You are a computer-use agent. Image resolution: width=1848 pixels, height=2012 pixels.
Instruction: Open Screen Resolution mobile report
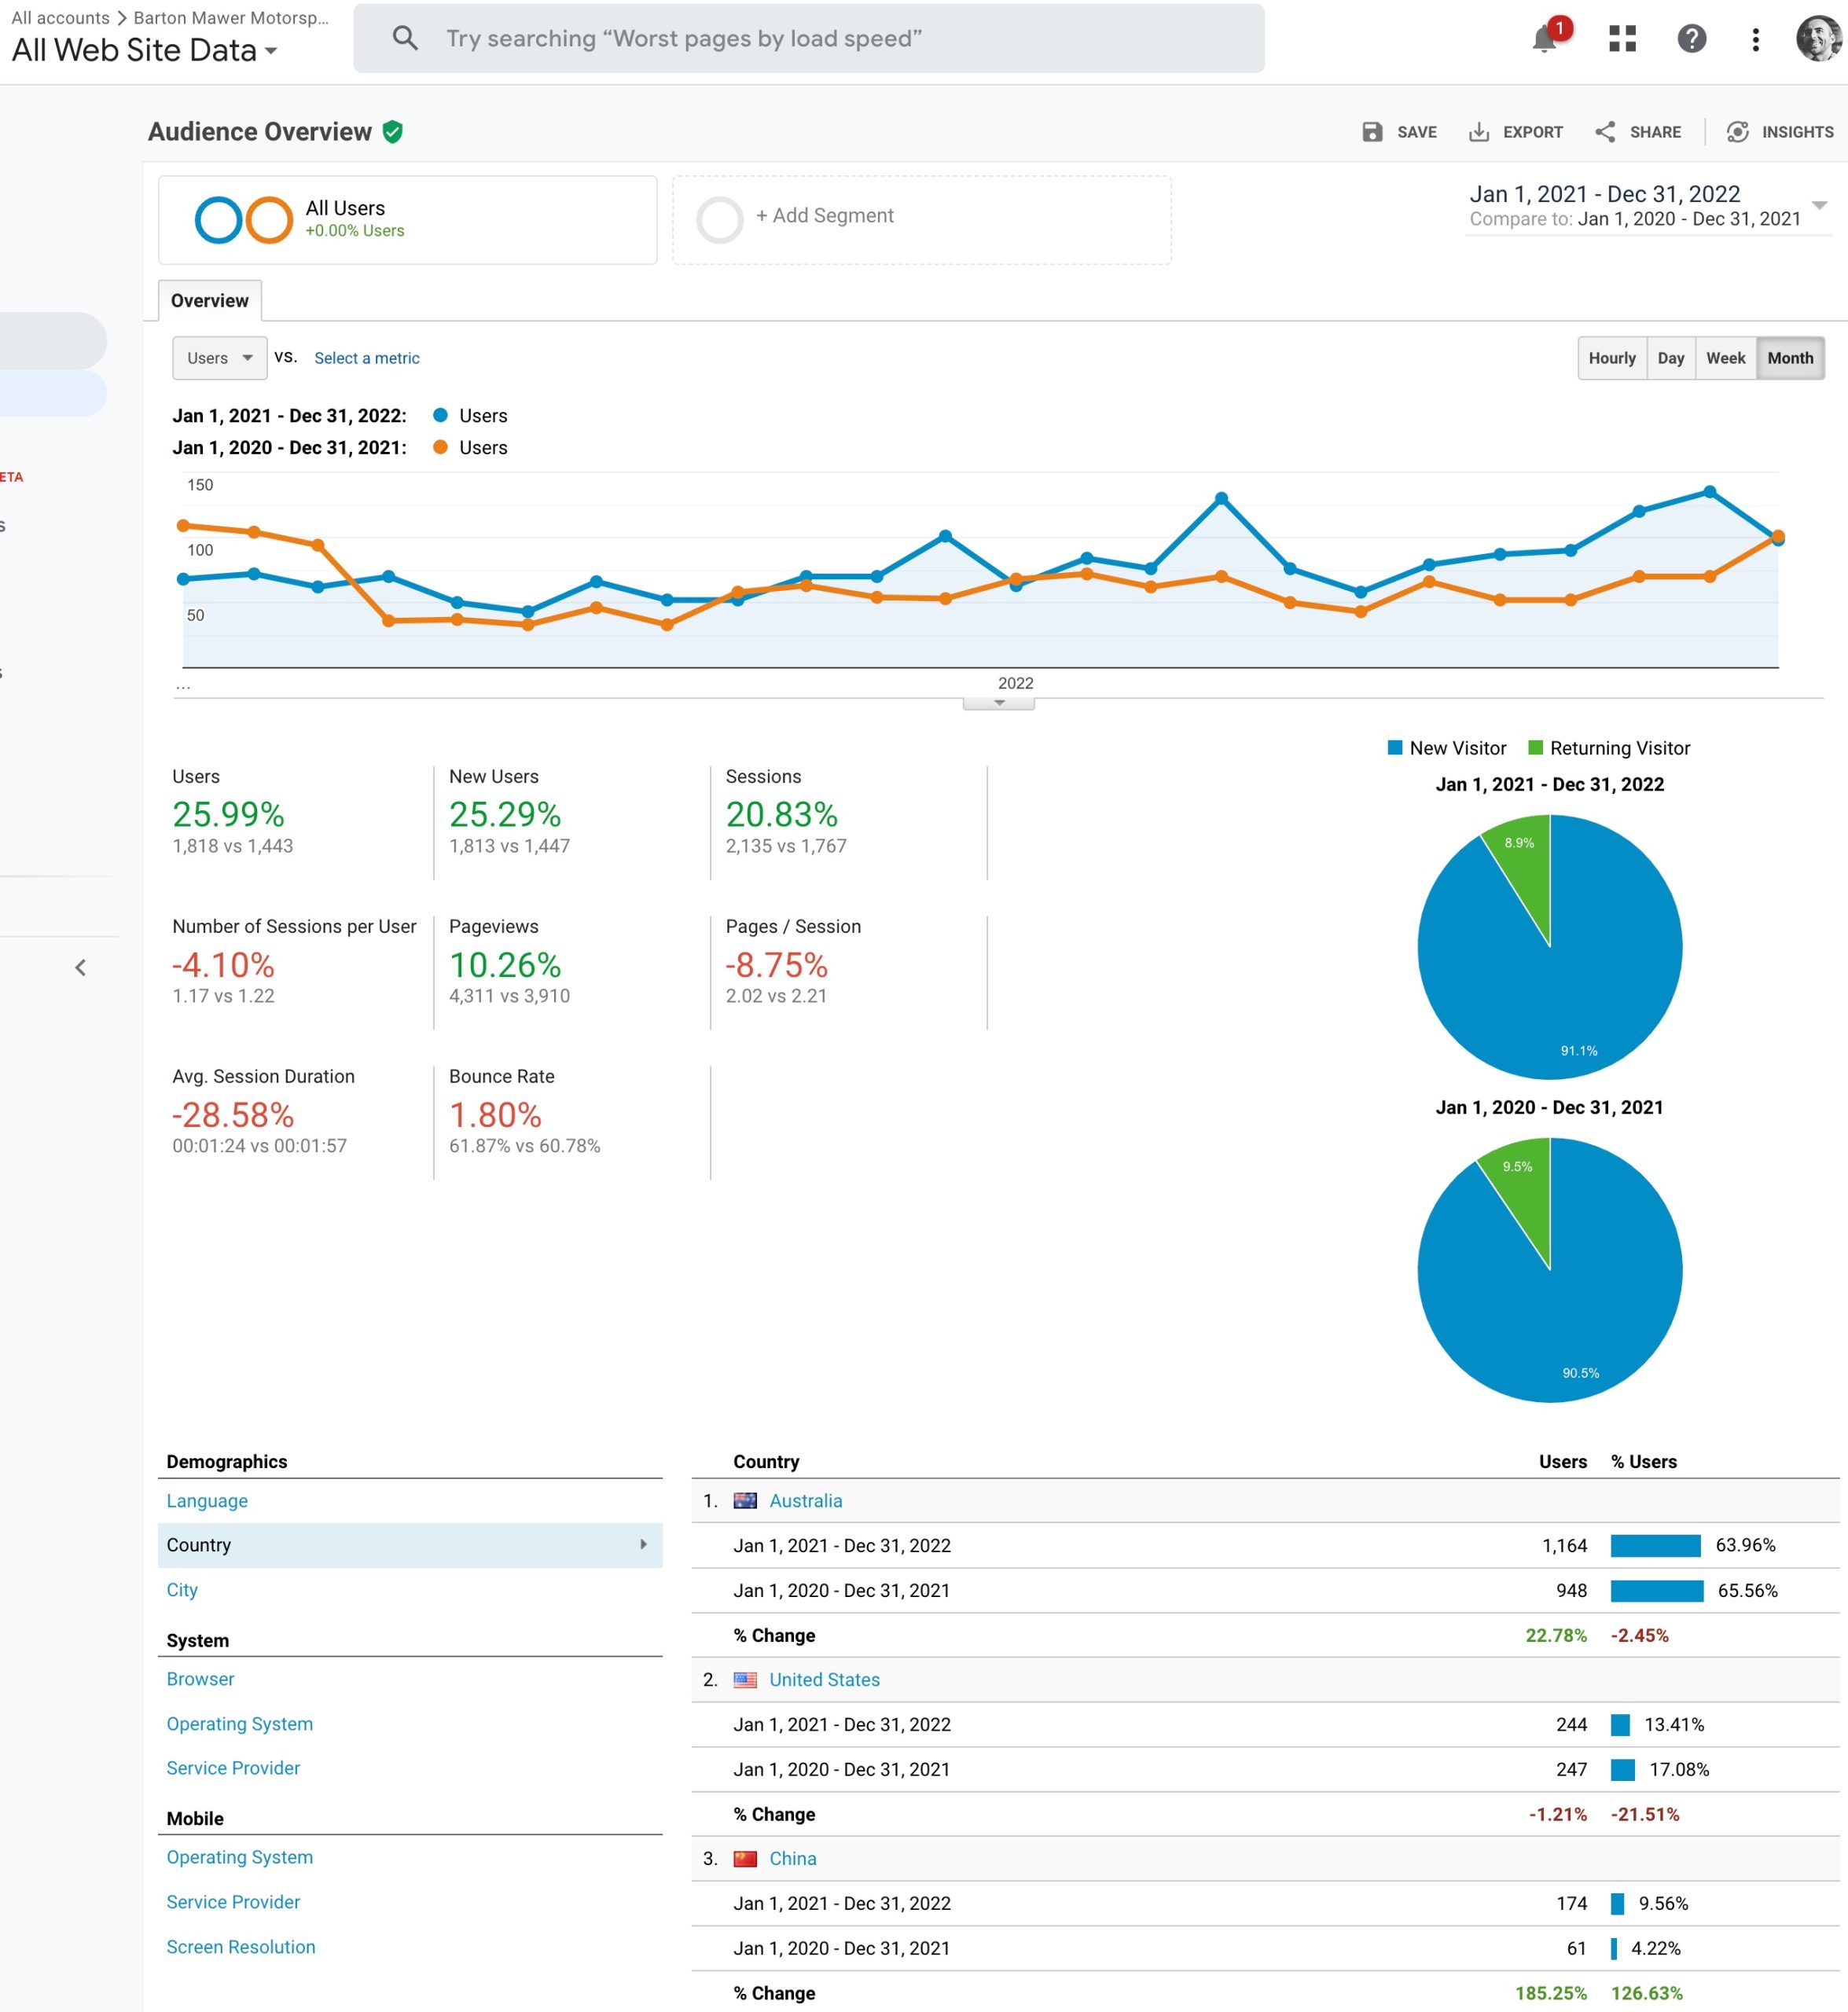pyautogui.click(x=241, y=1946)
